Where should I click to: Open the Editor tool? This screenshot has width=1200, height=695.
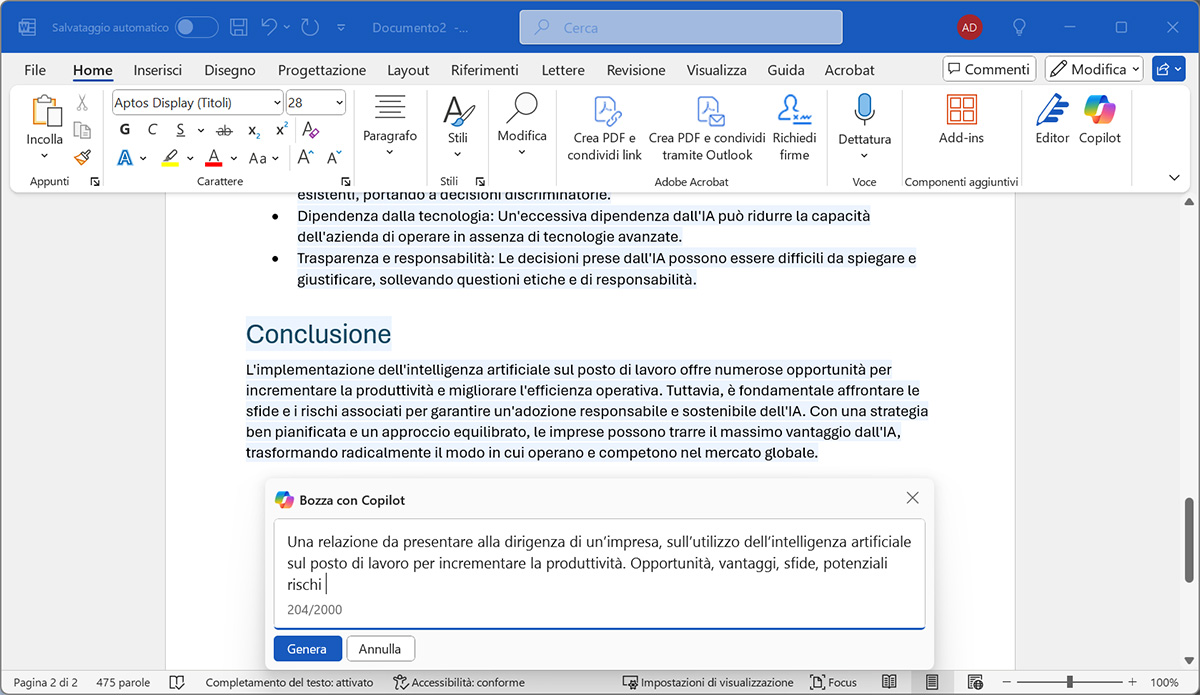coord(1052,119)
